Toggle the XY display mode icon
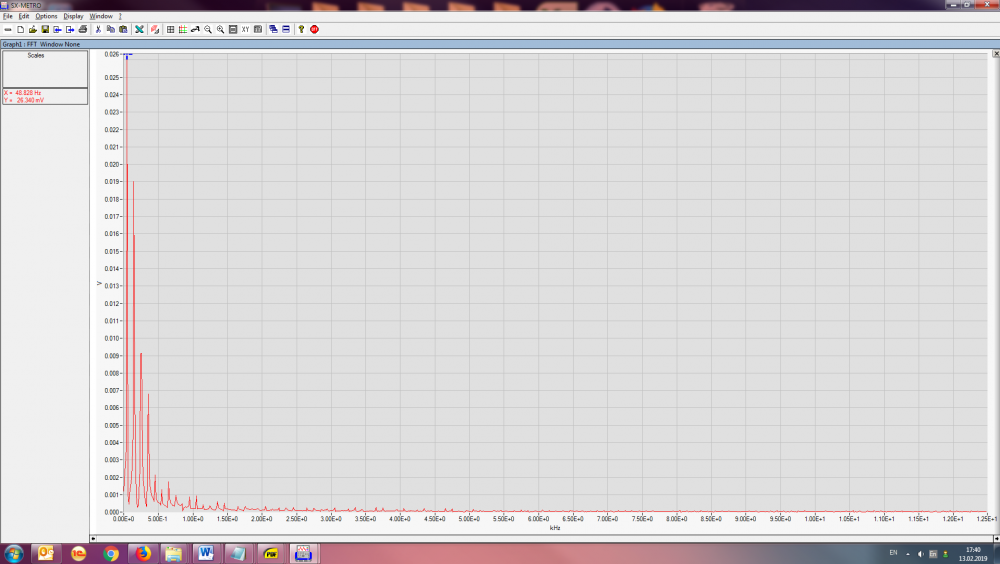This screenshot has height=564, width=1000. tap(245, 29)
